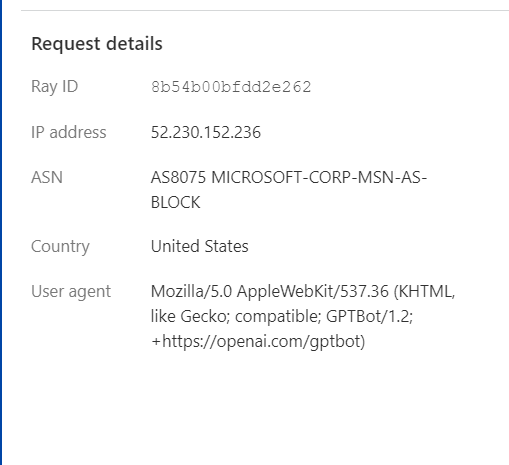Image resolution: width=509 pixels, height=465 pixels.
Task: Click the Country label
Action: [x=60, y=247]
